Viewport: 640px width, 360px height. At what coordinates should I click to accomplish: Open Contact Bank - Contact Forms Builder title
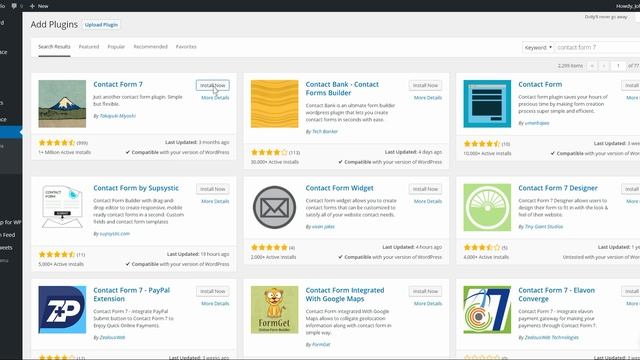pos(342,89)
